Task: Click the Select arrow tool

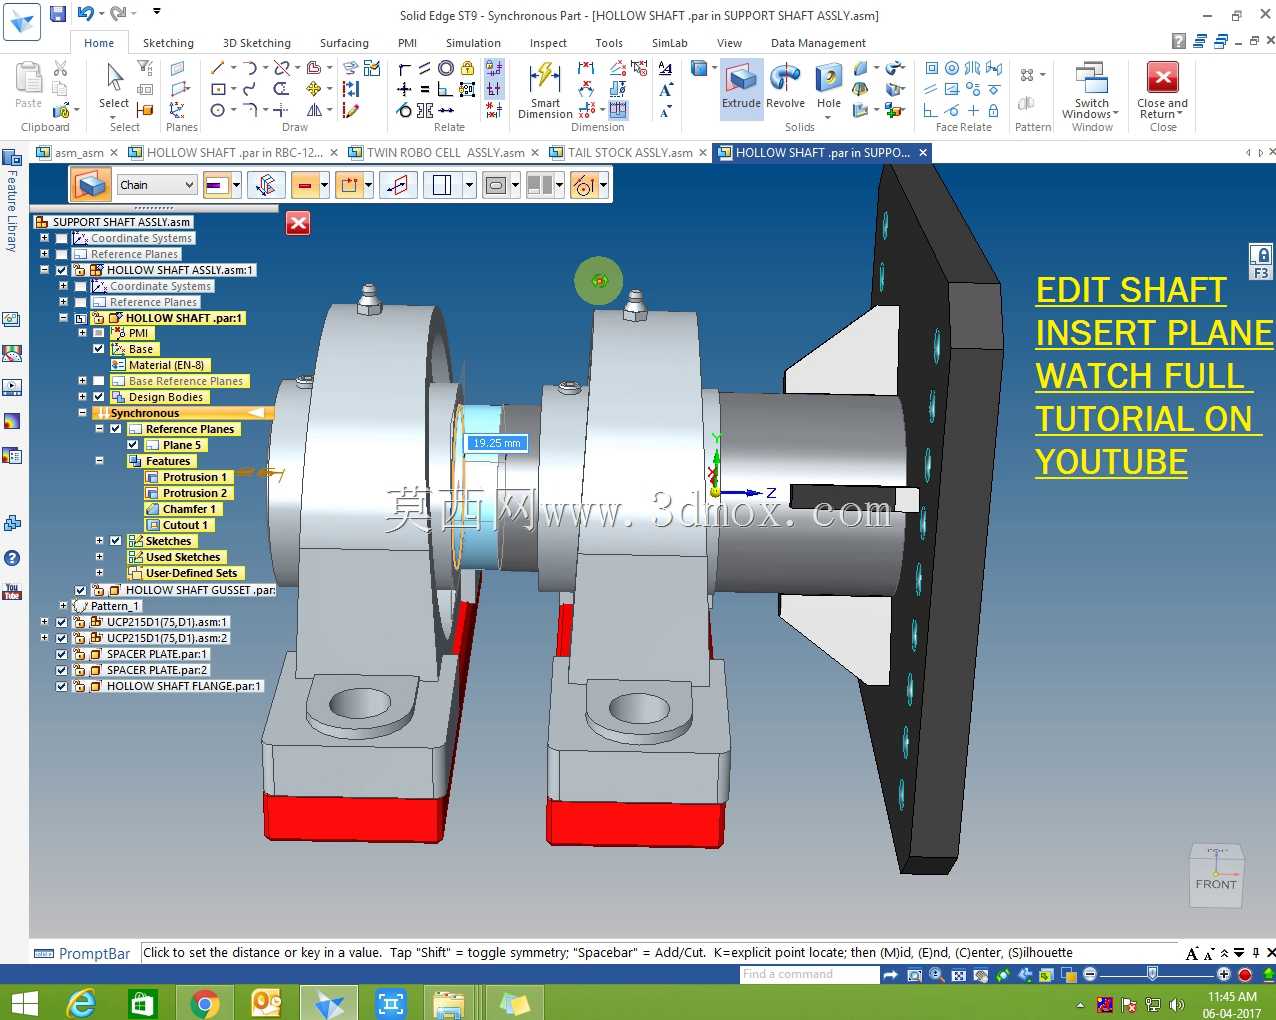Action: pos(114,85)
